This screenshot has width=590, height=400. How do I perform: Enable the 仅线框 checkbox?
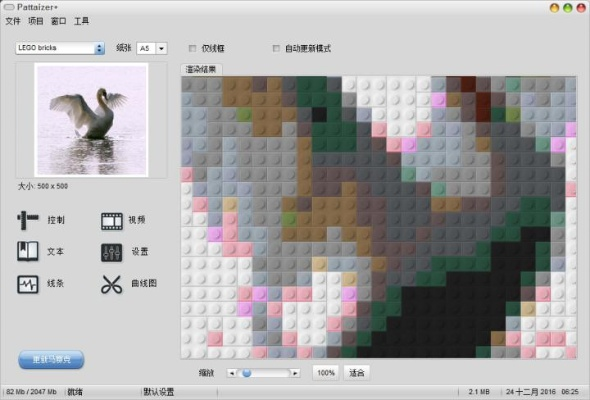[192, 49]
